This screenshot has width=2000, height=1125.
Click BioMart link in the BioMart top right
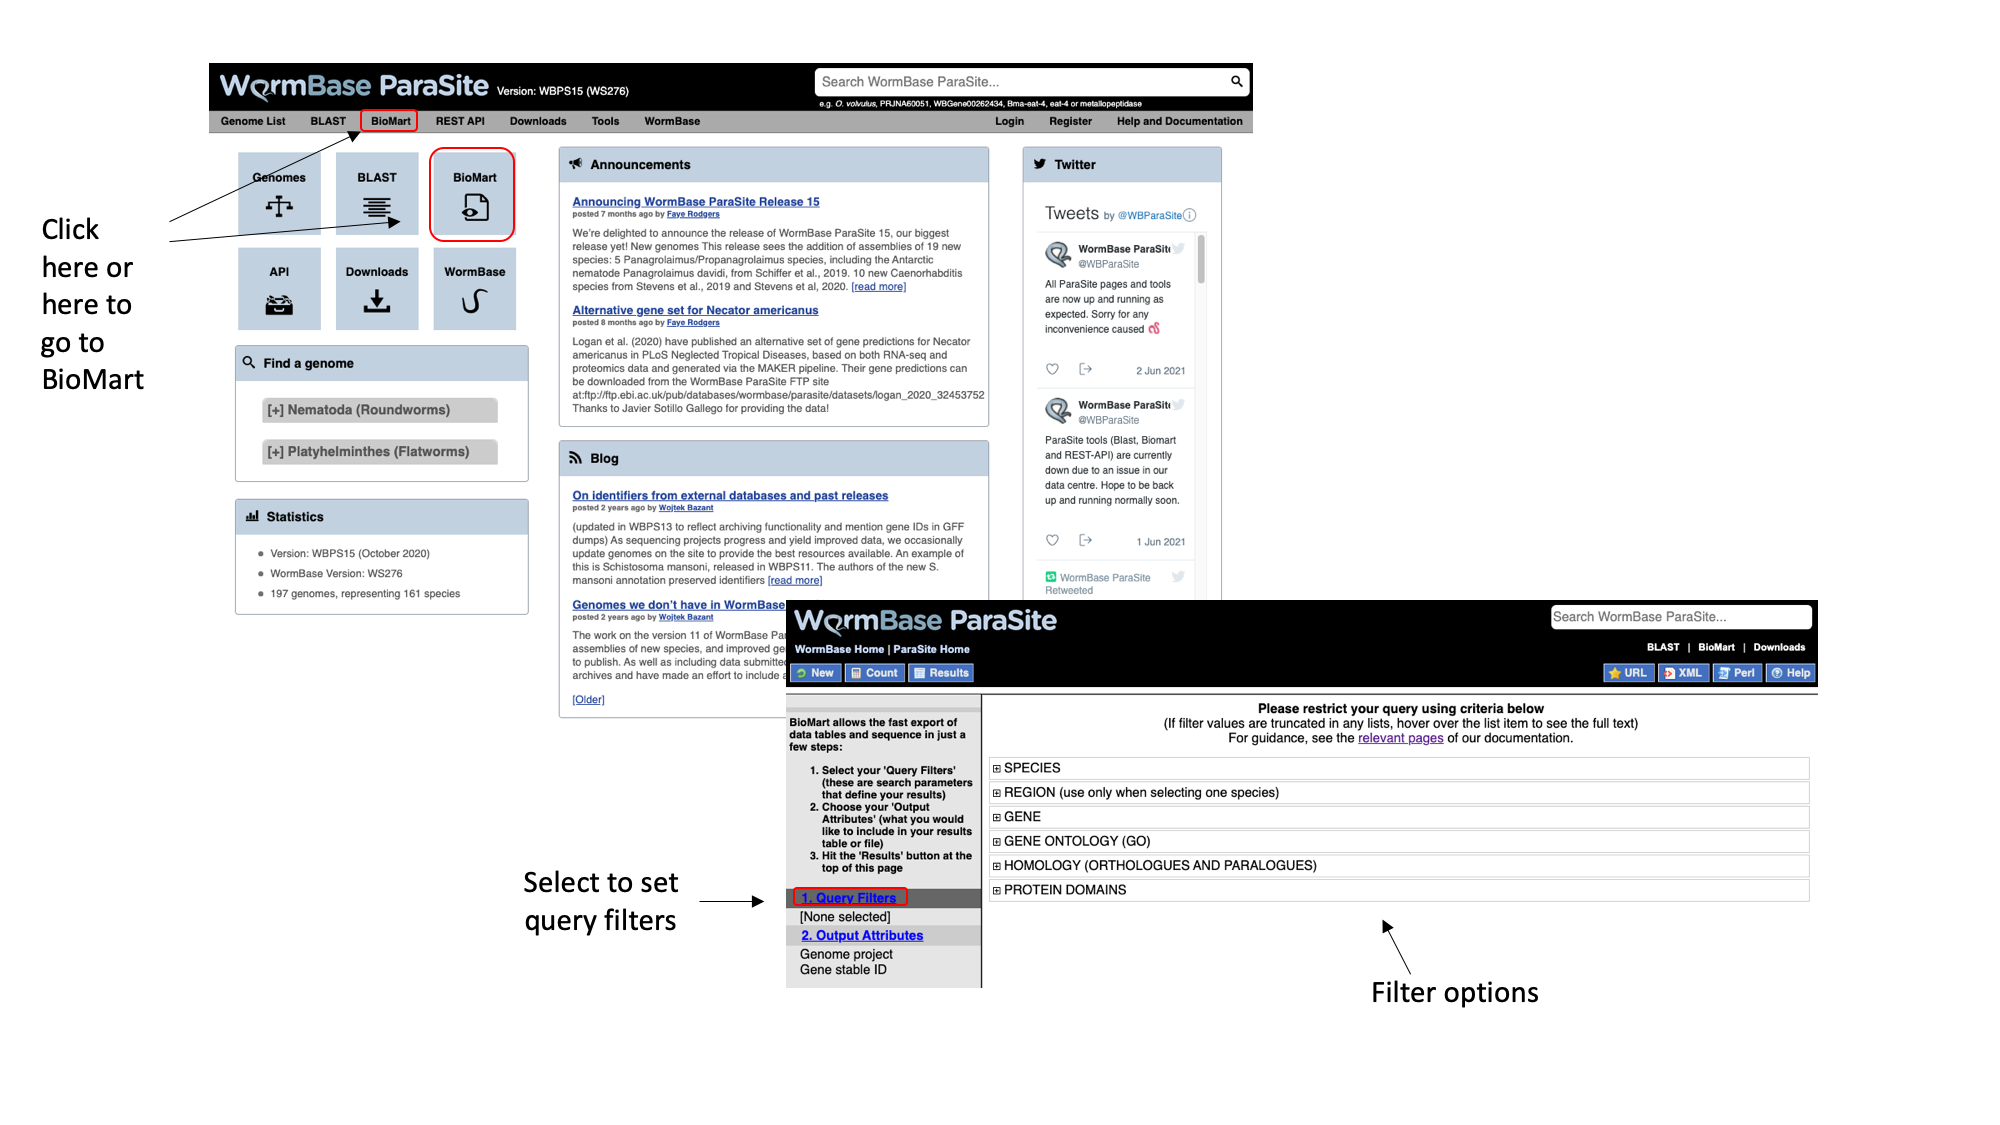1716,647
